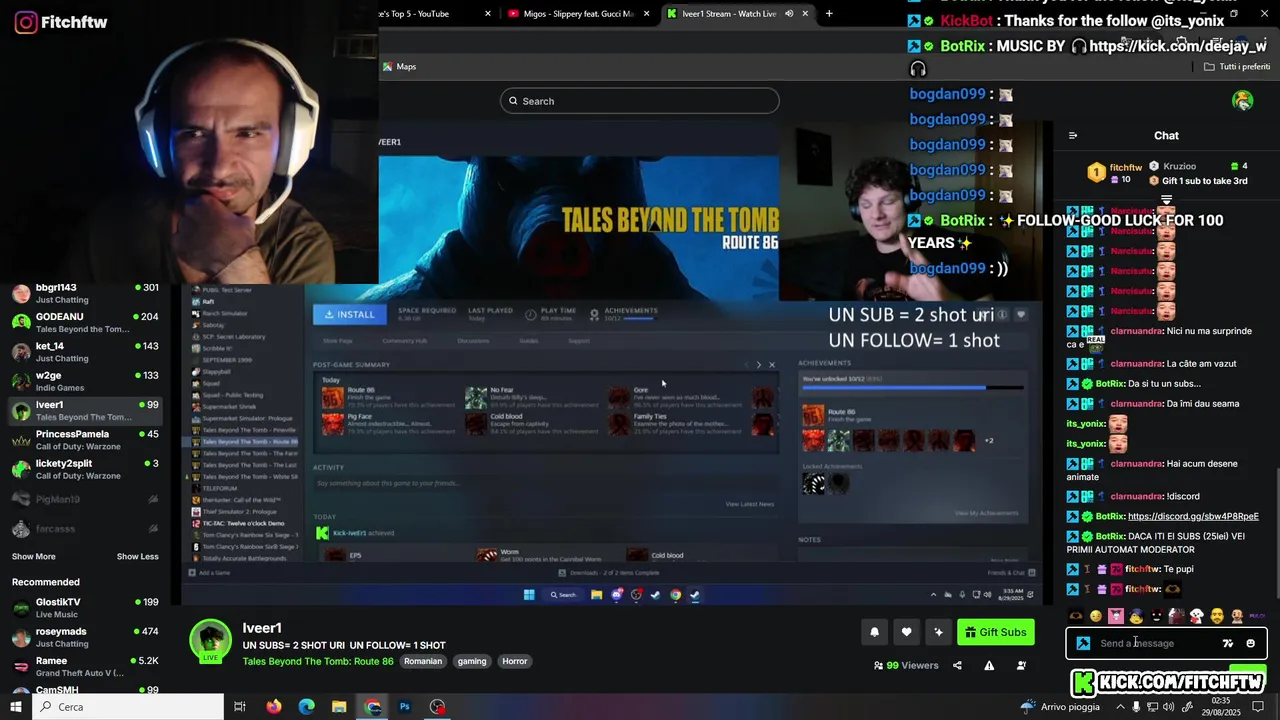Open File Explorer from the taskbar
Screen dimensions: 1280x720
point(339,707)
